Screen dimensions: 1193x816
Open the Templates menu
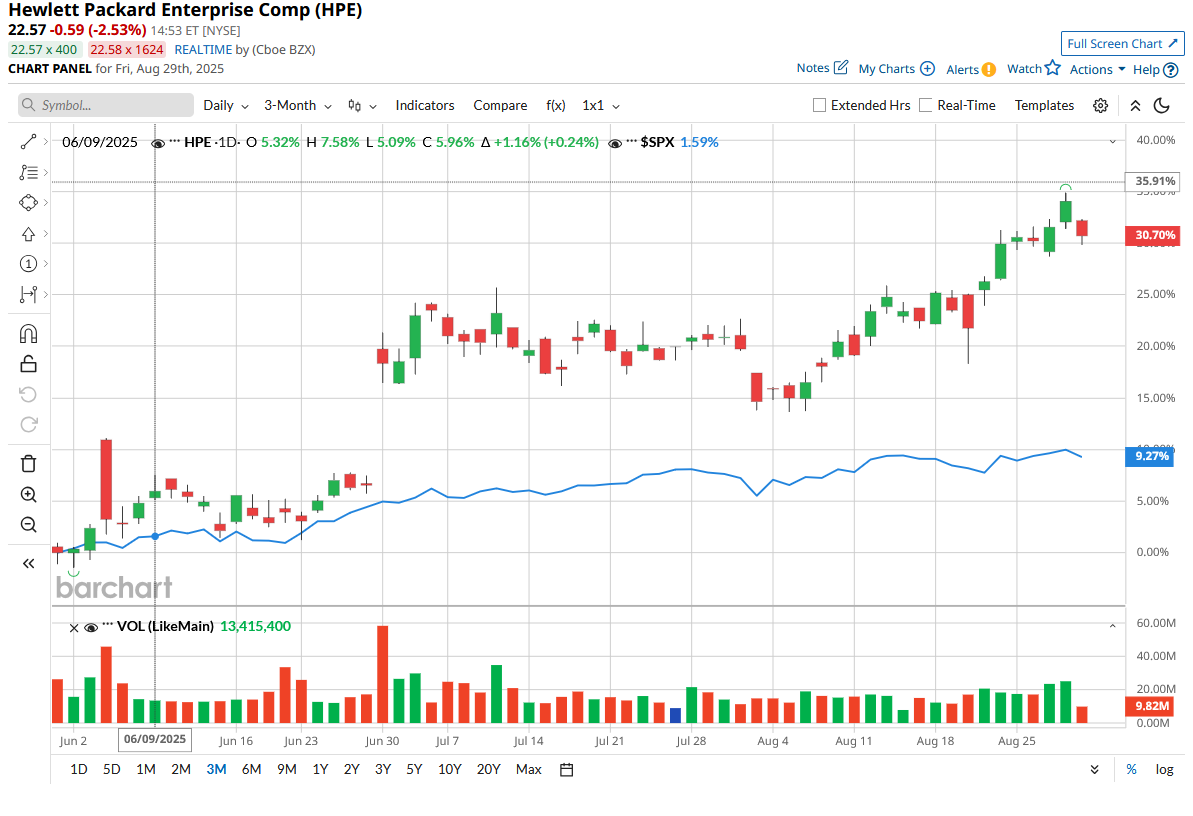click(1044, 105)
